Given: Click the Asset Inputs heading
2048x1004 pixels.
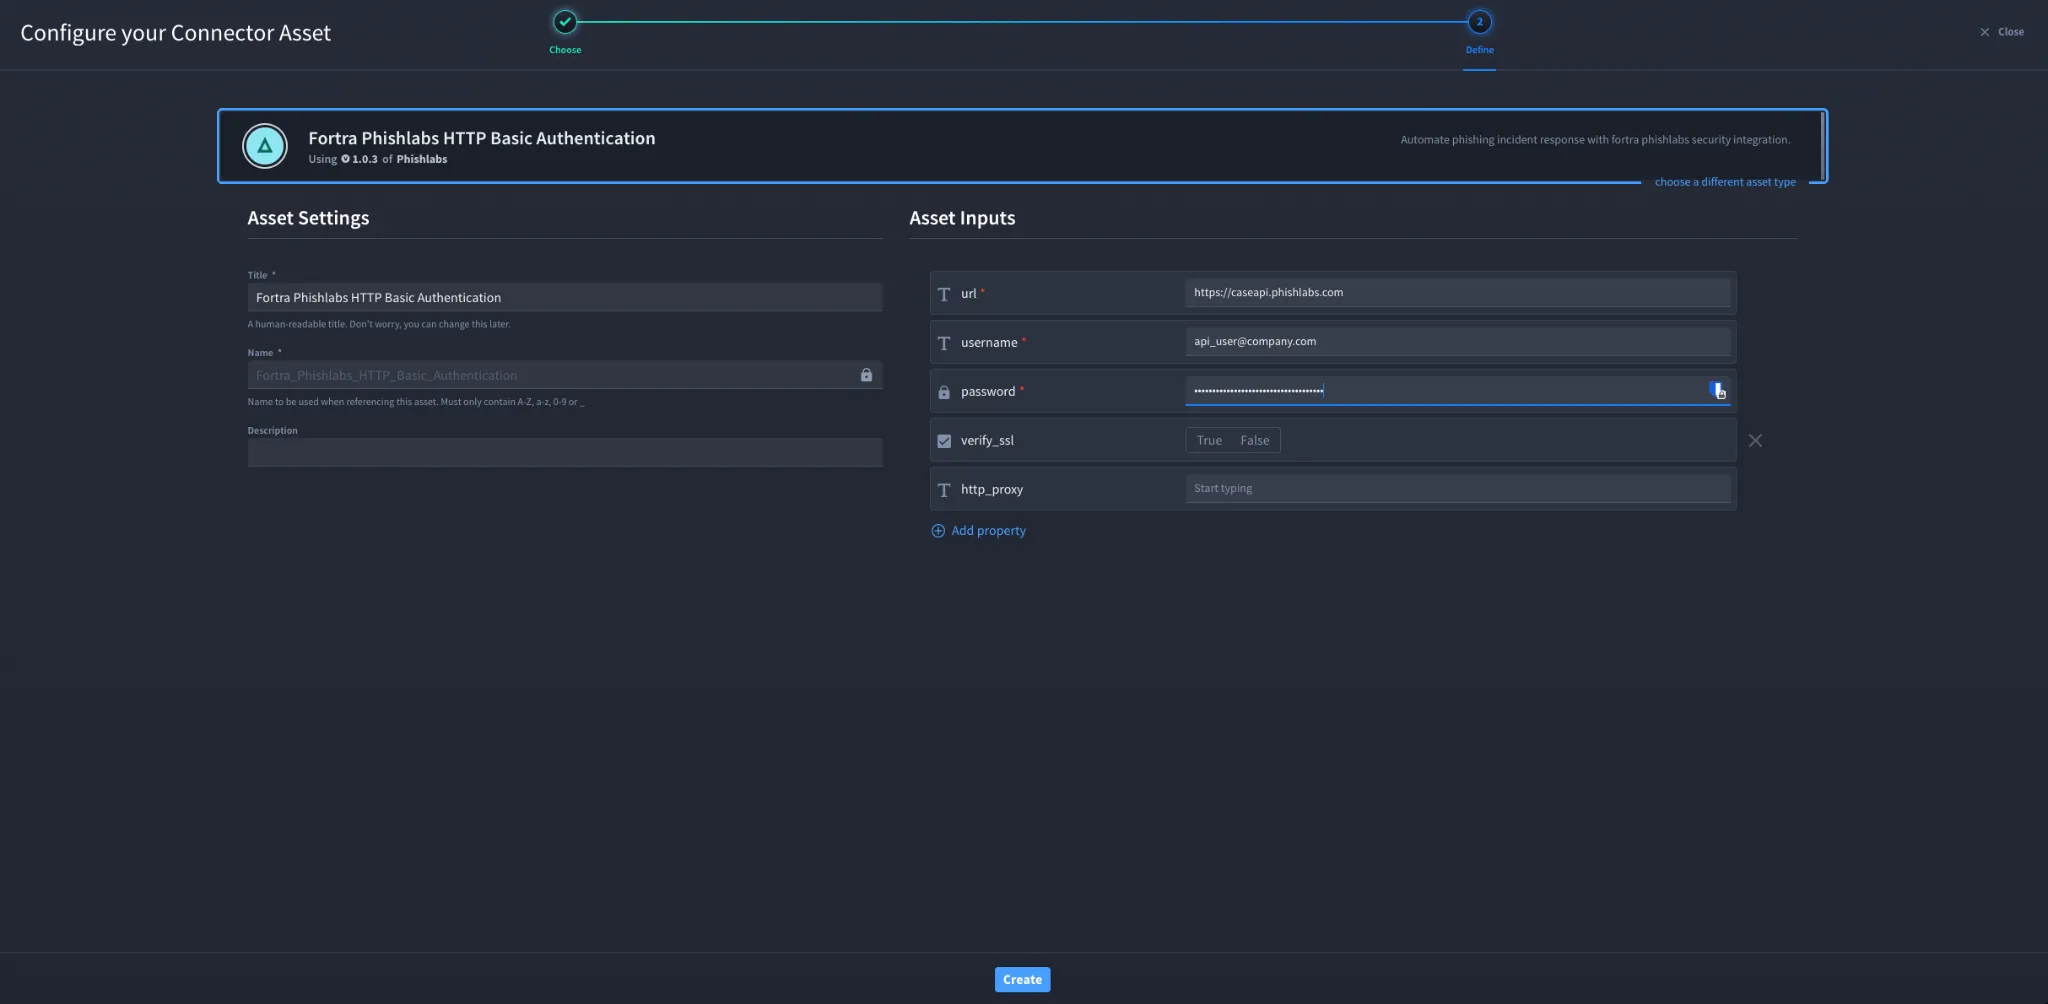Looking at the screenshot, I should (x=962, y=218).
